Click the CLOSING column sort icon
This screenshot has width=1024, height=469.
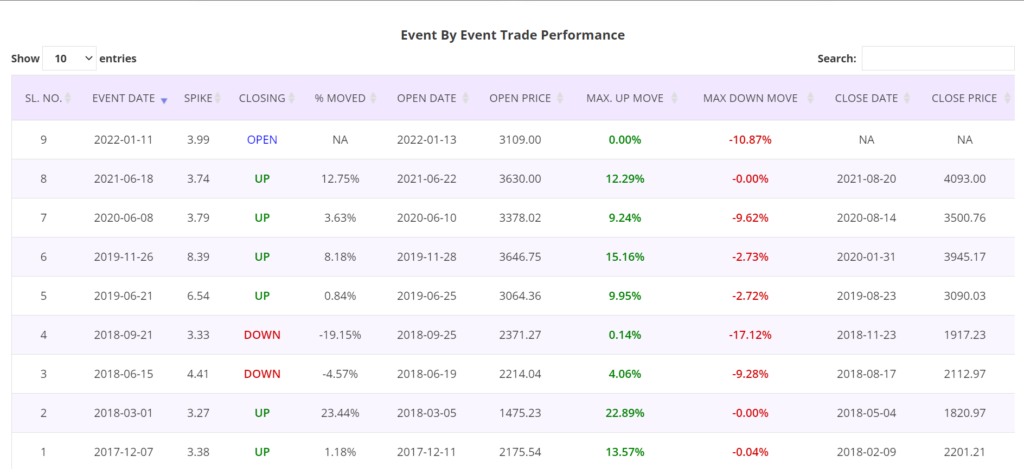292,99
